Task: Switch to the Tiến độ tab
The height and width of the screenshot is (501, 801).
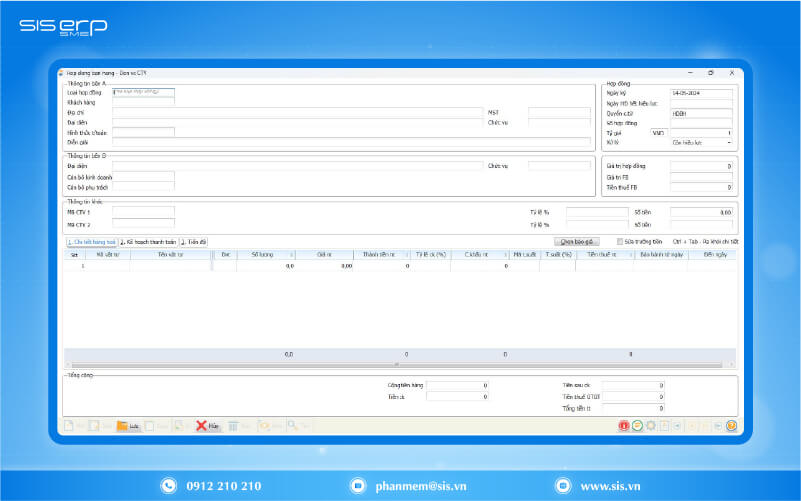Action: click(194, 241)
